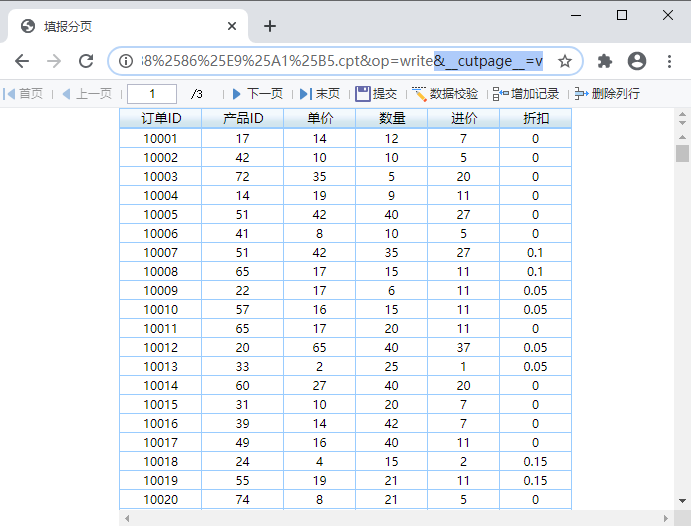The width and height of the screenshot is (691, 526).
Task: Bookmark this page with star icon
Action: click(x=565, y=61)
